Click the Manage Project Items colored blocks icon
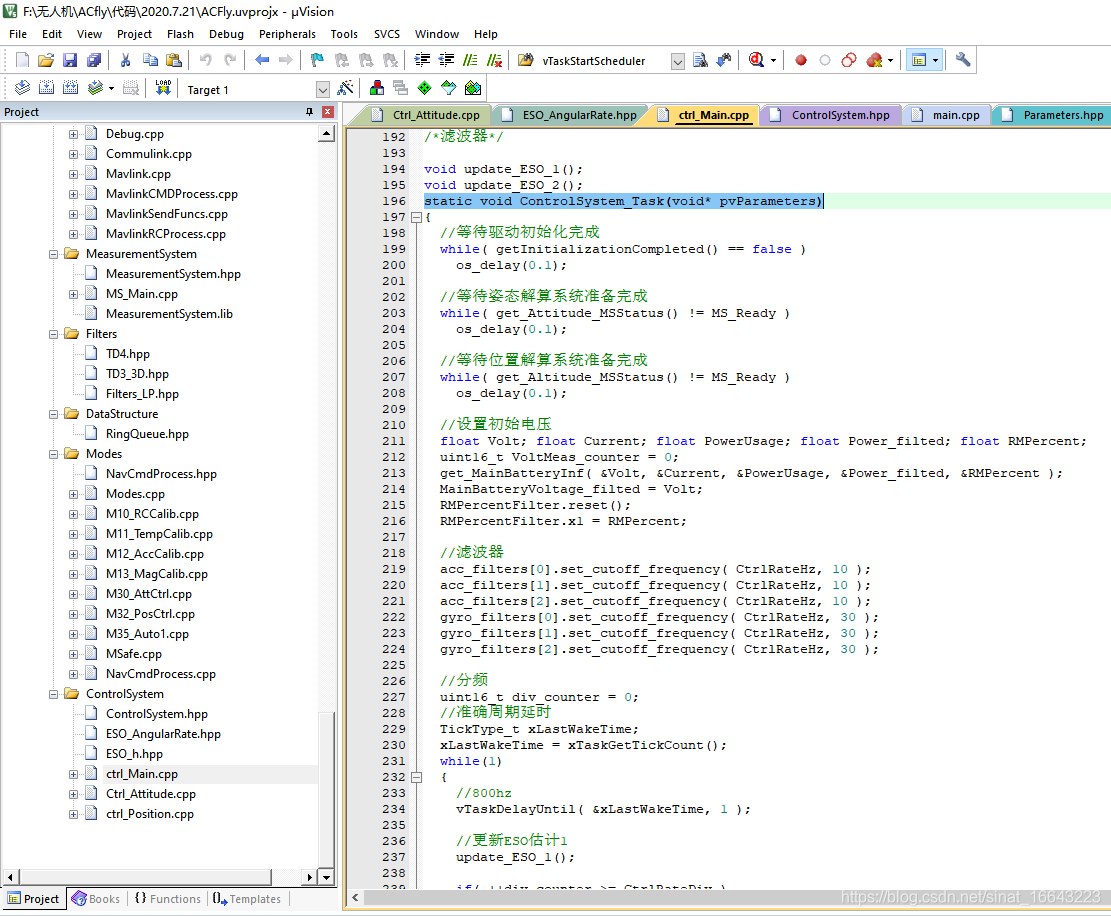This screenshot has height=916, width=1111. 377,89
